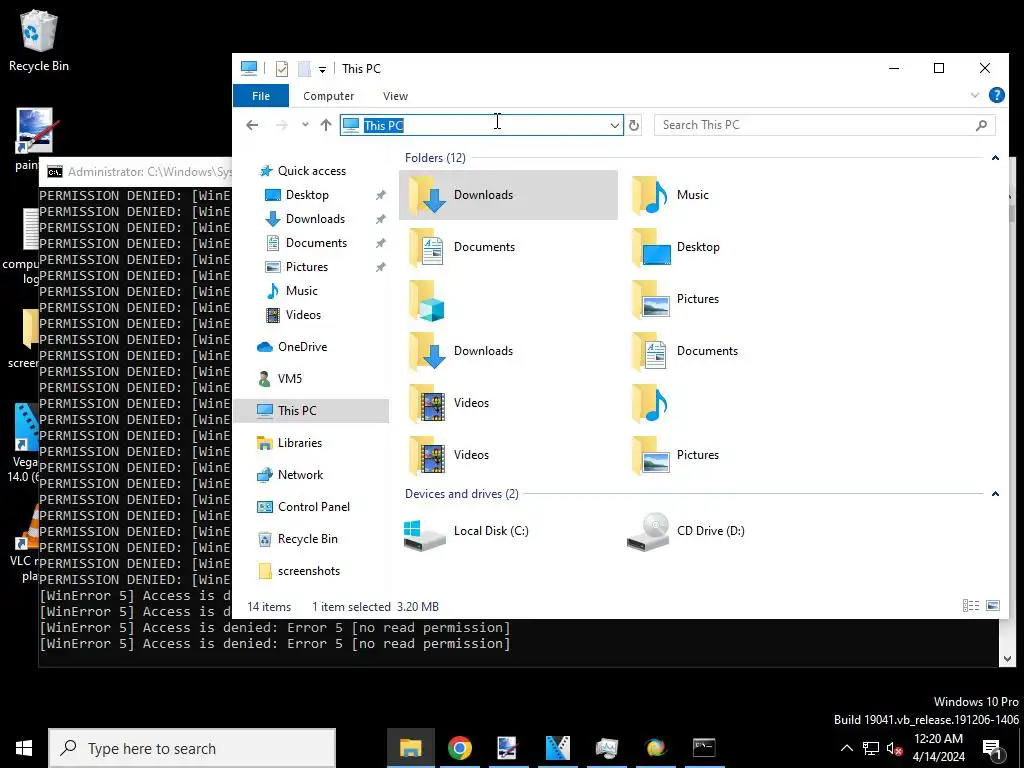Viewport: 1024px width, 768px height.
Task: Expand the ribbon with the chevron
Action: tap(974, 95)
